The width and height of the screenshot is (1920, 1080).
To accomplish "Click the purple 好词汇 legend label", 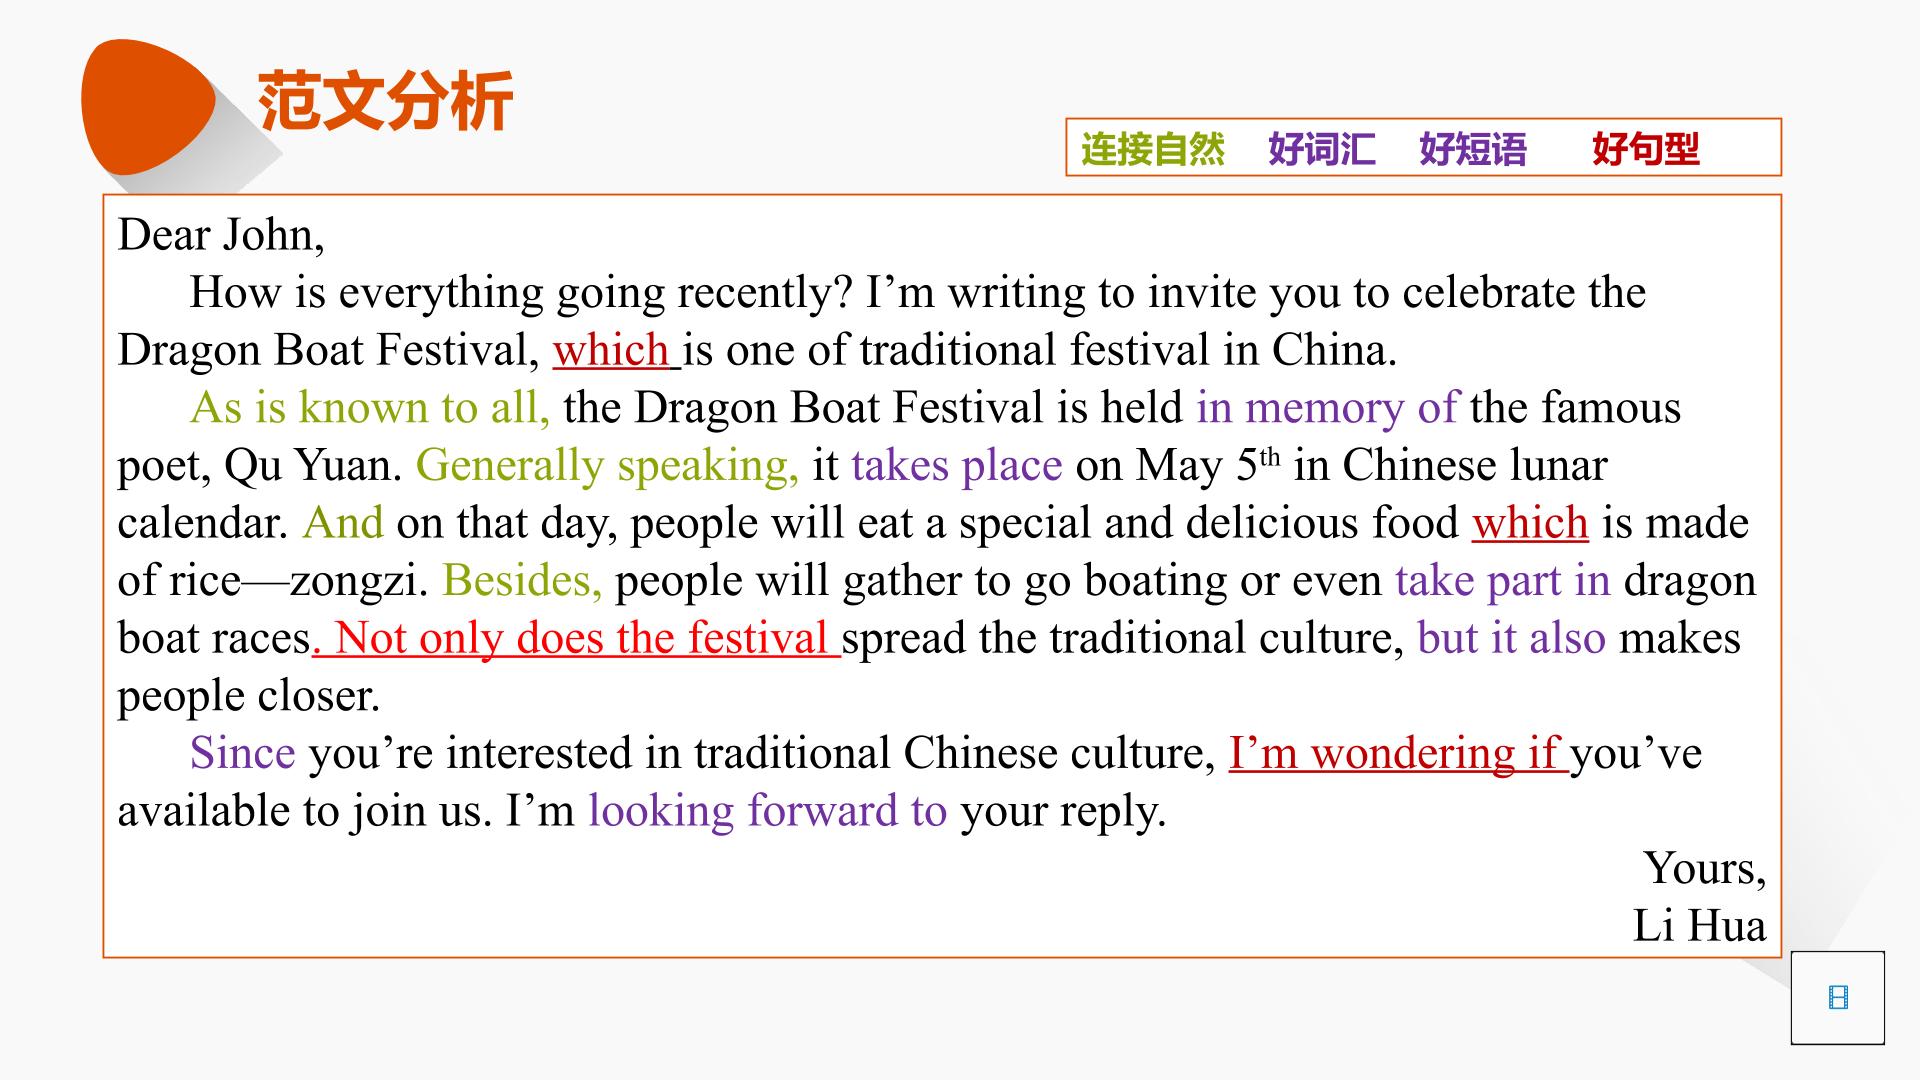I will coord(1322,149).
